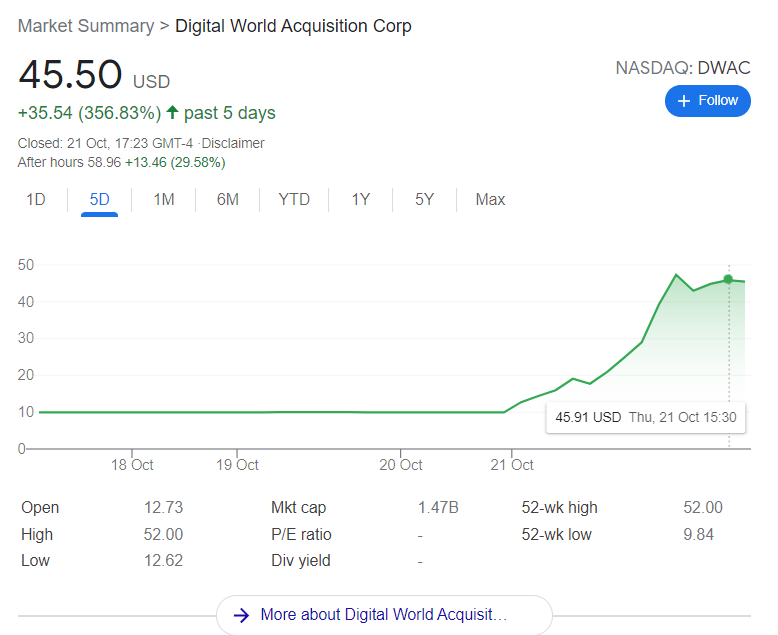Click the Div yield label
Viewport: 778px width, 635px height.
click(301, 561)
